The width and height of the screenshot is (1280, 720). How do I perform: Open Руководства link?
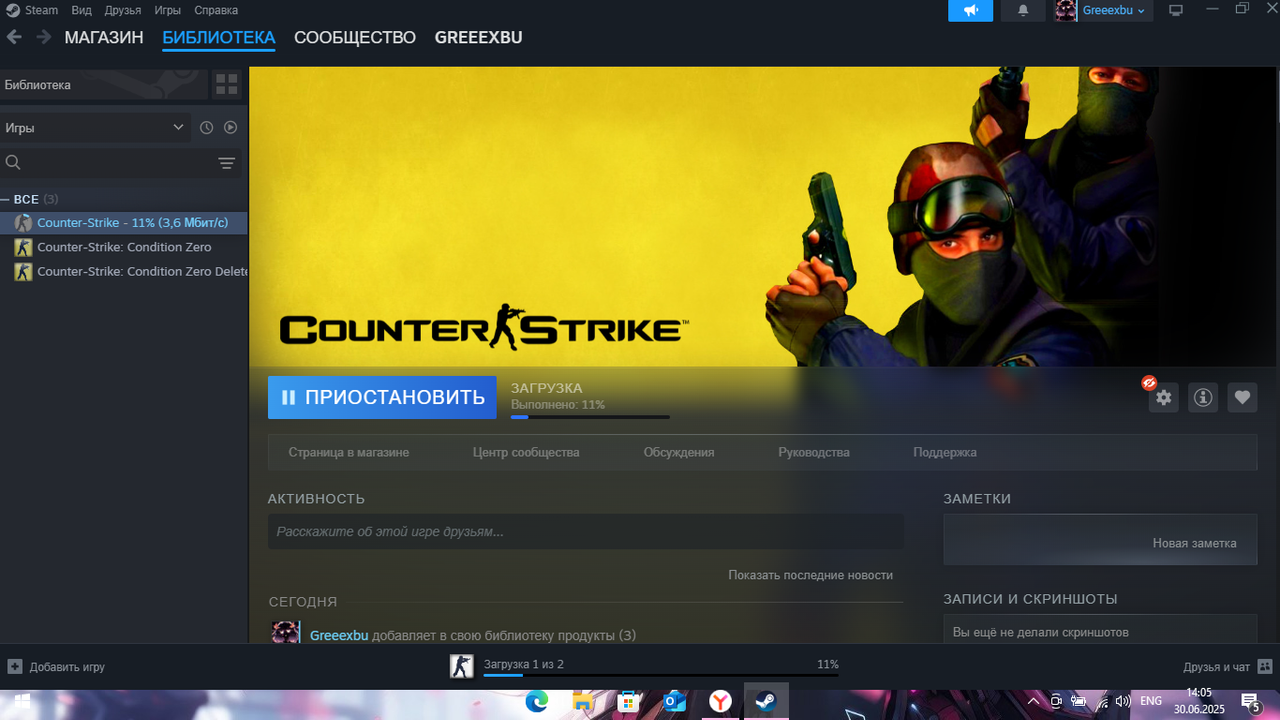[x=814, y=452]
